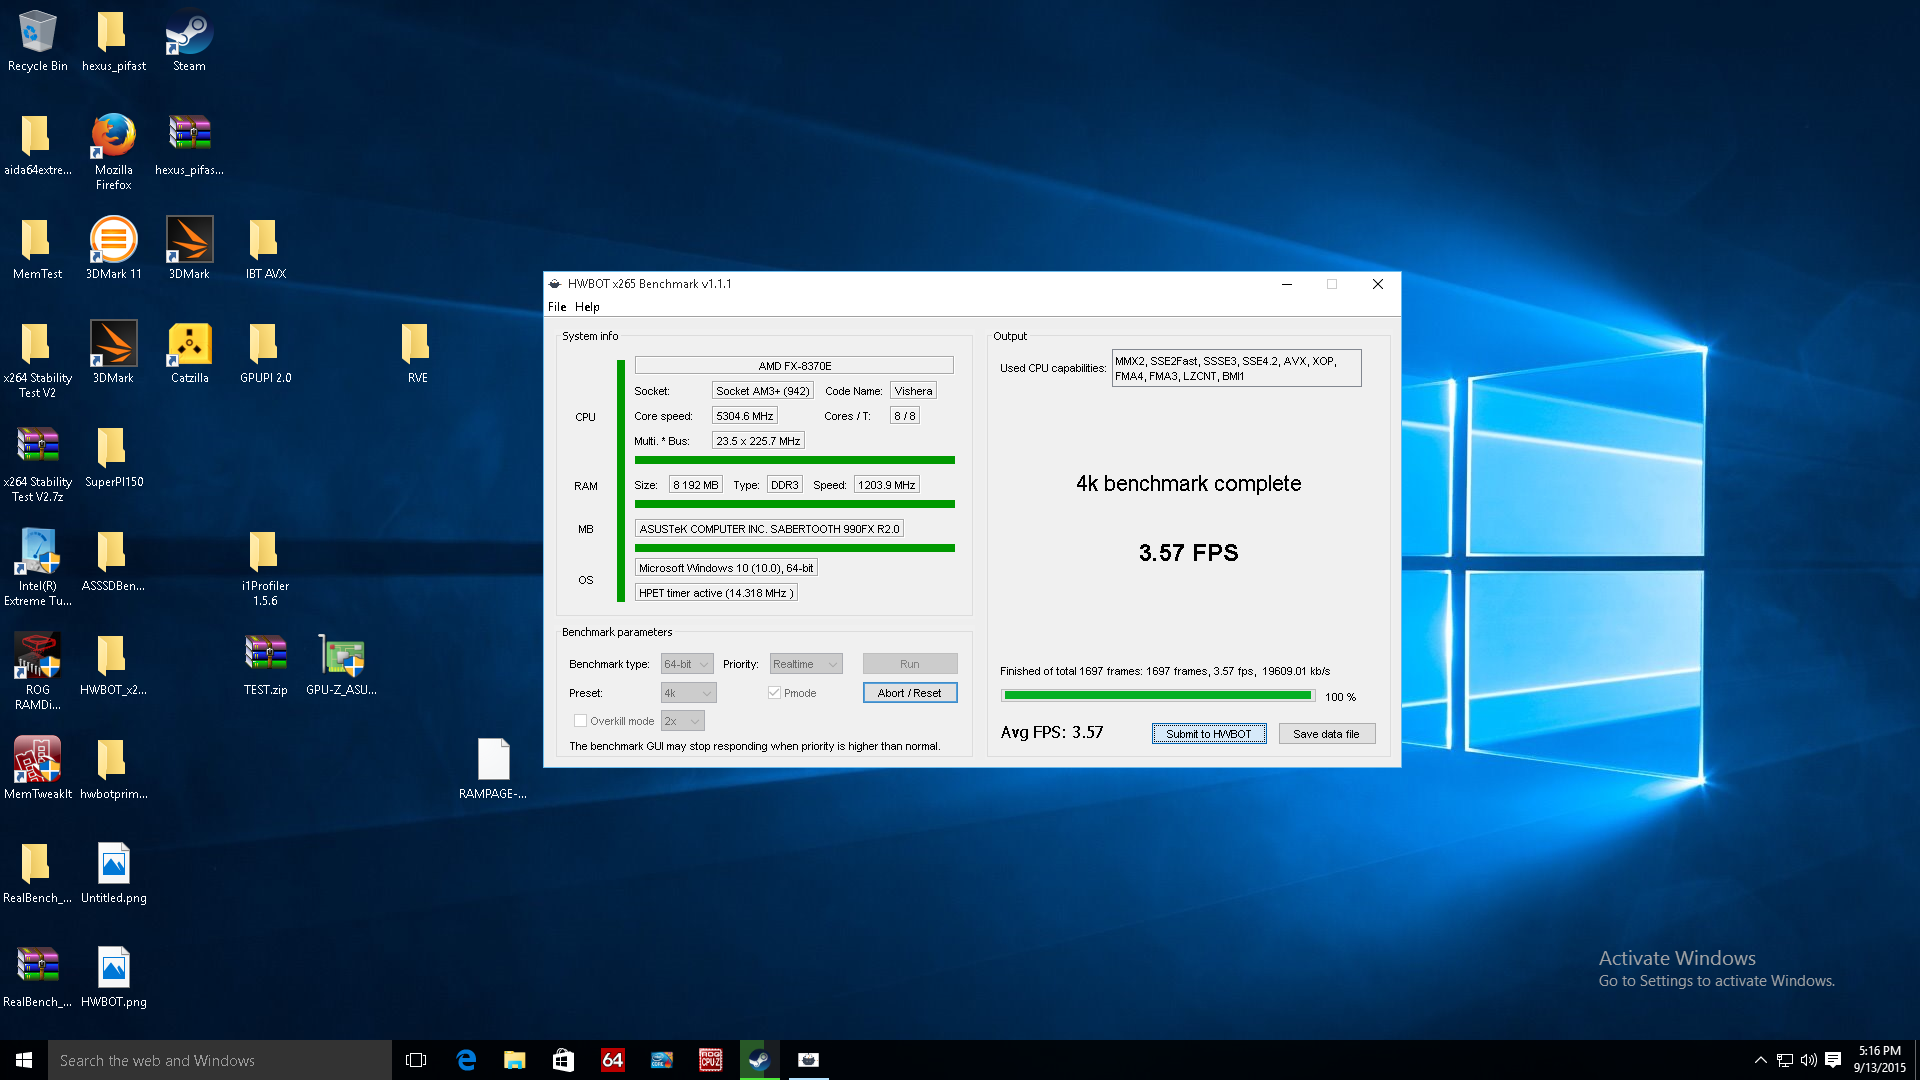Click the benchmark progress bar at 100%
This screenshot has width=1920, height=1080.
pos(1158,696)
